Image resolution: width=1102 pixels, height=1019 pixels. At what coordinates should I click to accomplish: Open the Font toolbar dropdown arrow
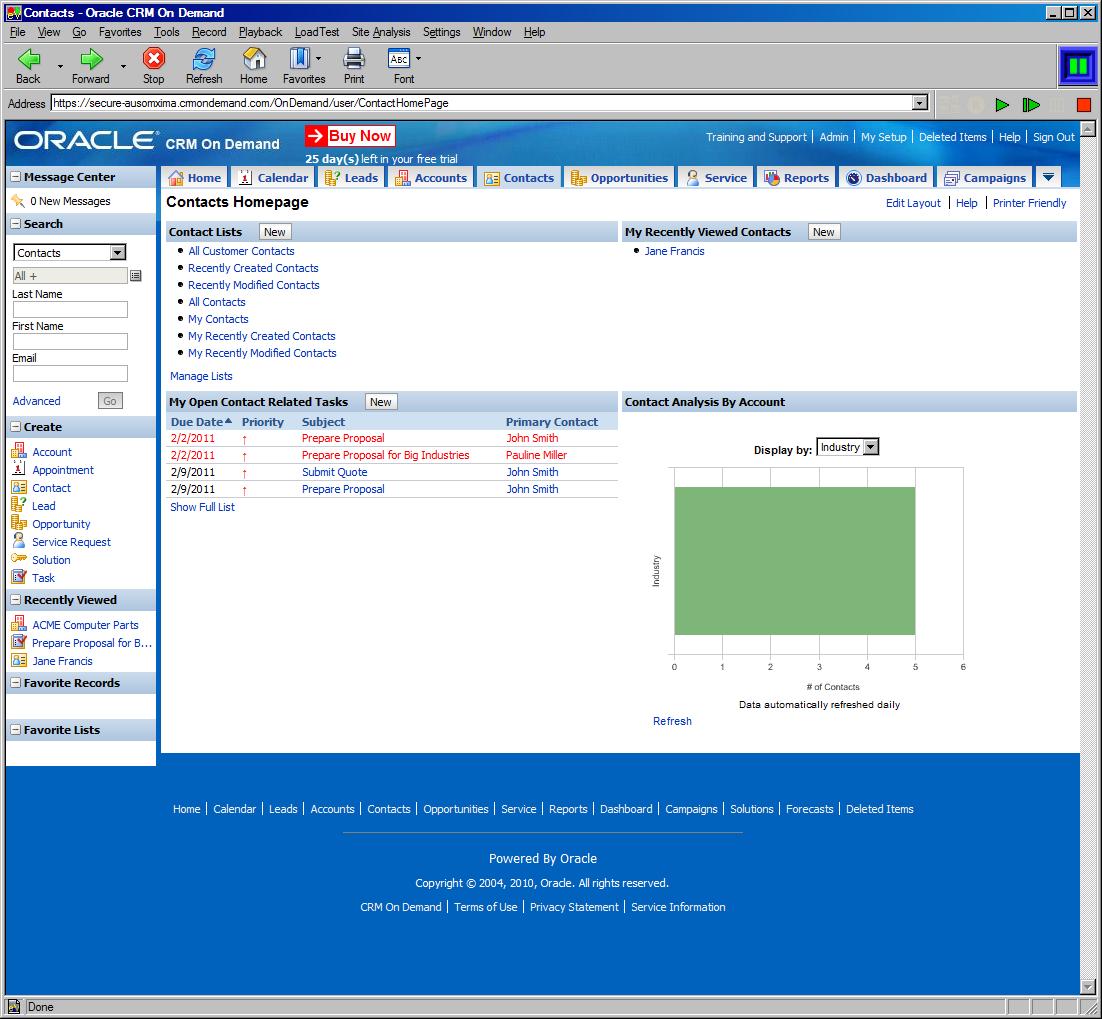[418, 59]
